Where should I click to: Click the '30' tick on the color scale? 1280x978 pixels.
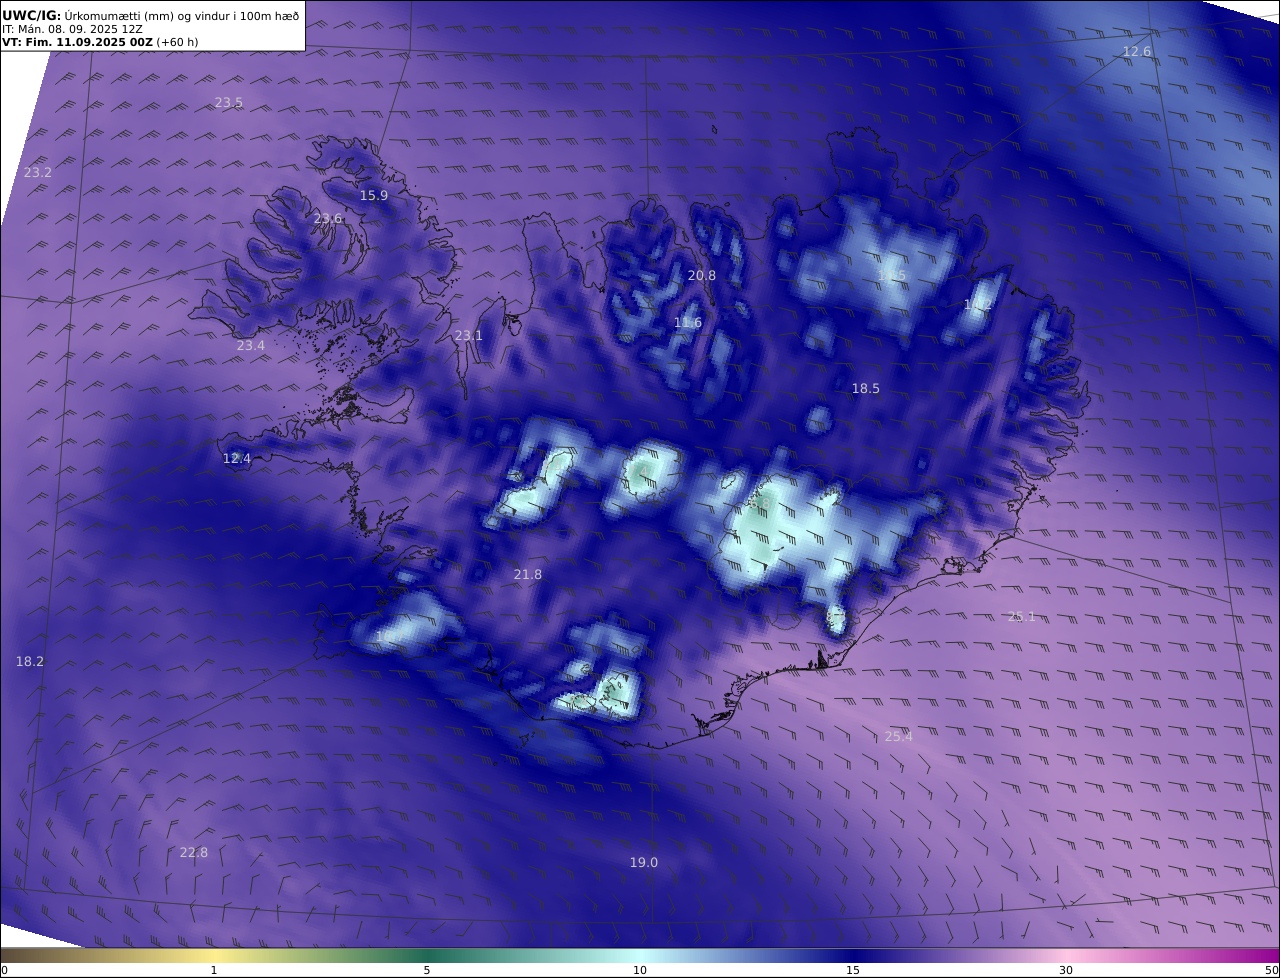point(1066,970)
